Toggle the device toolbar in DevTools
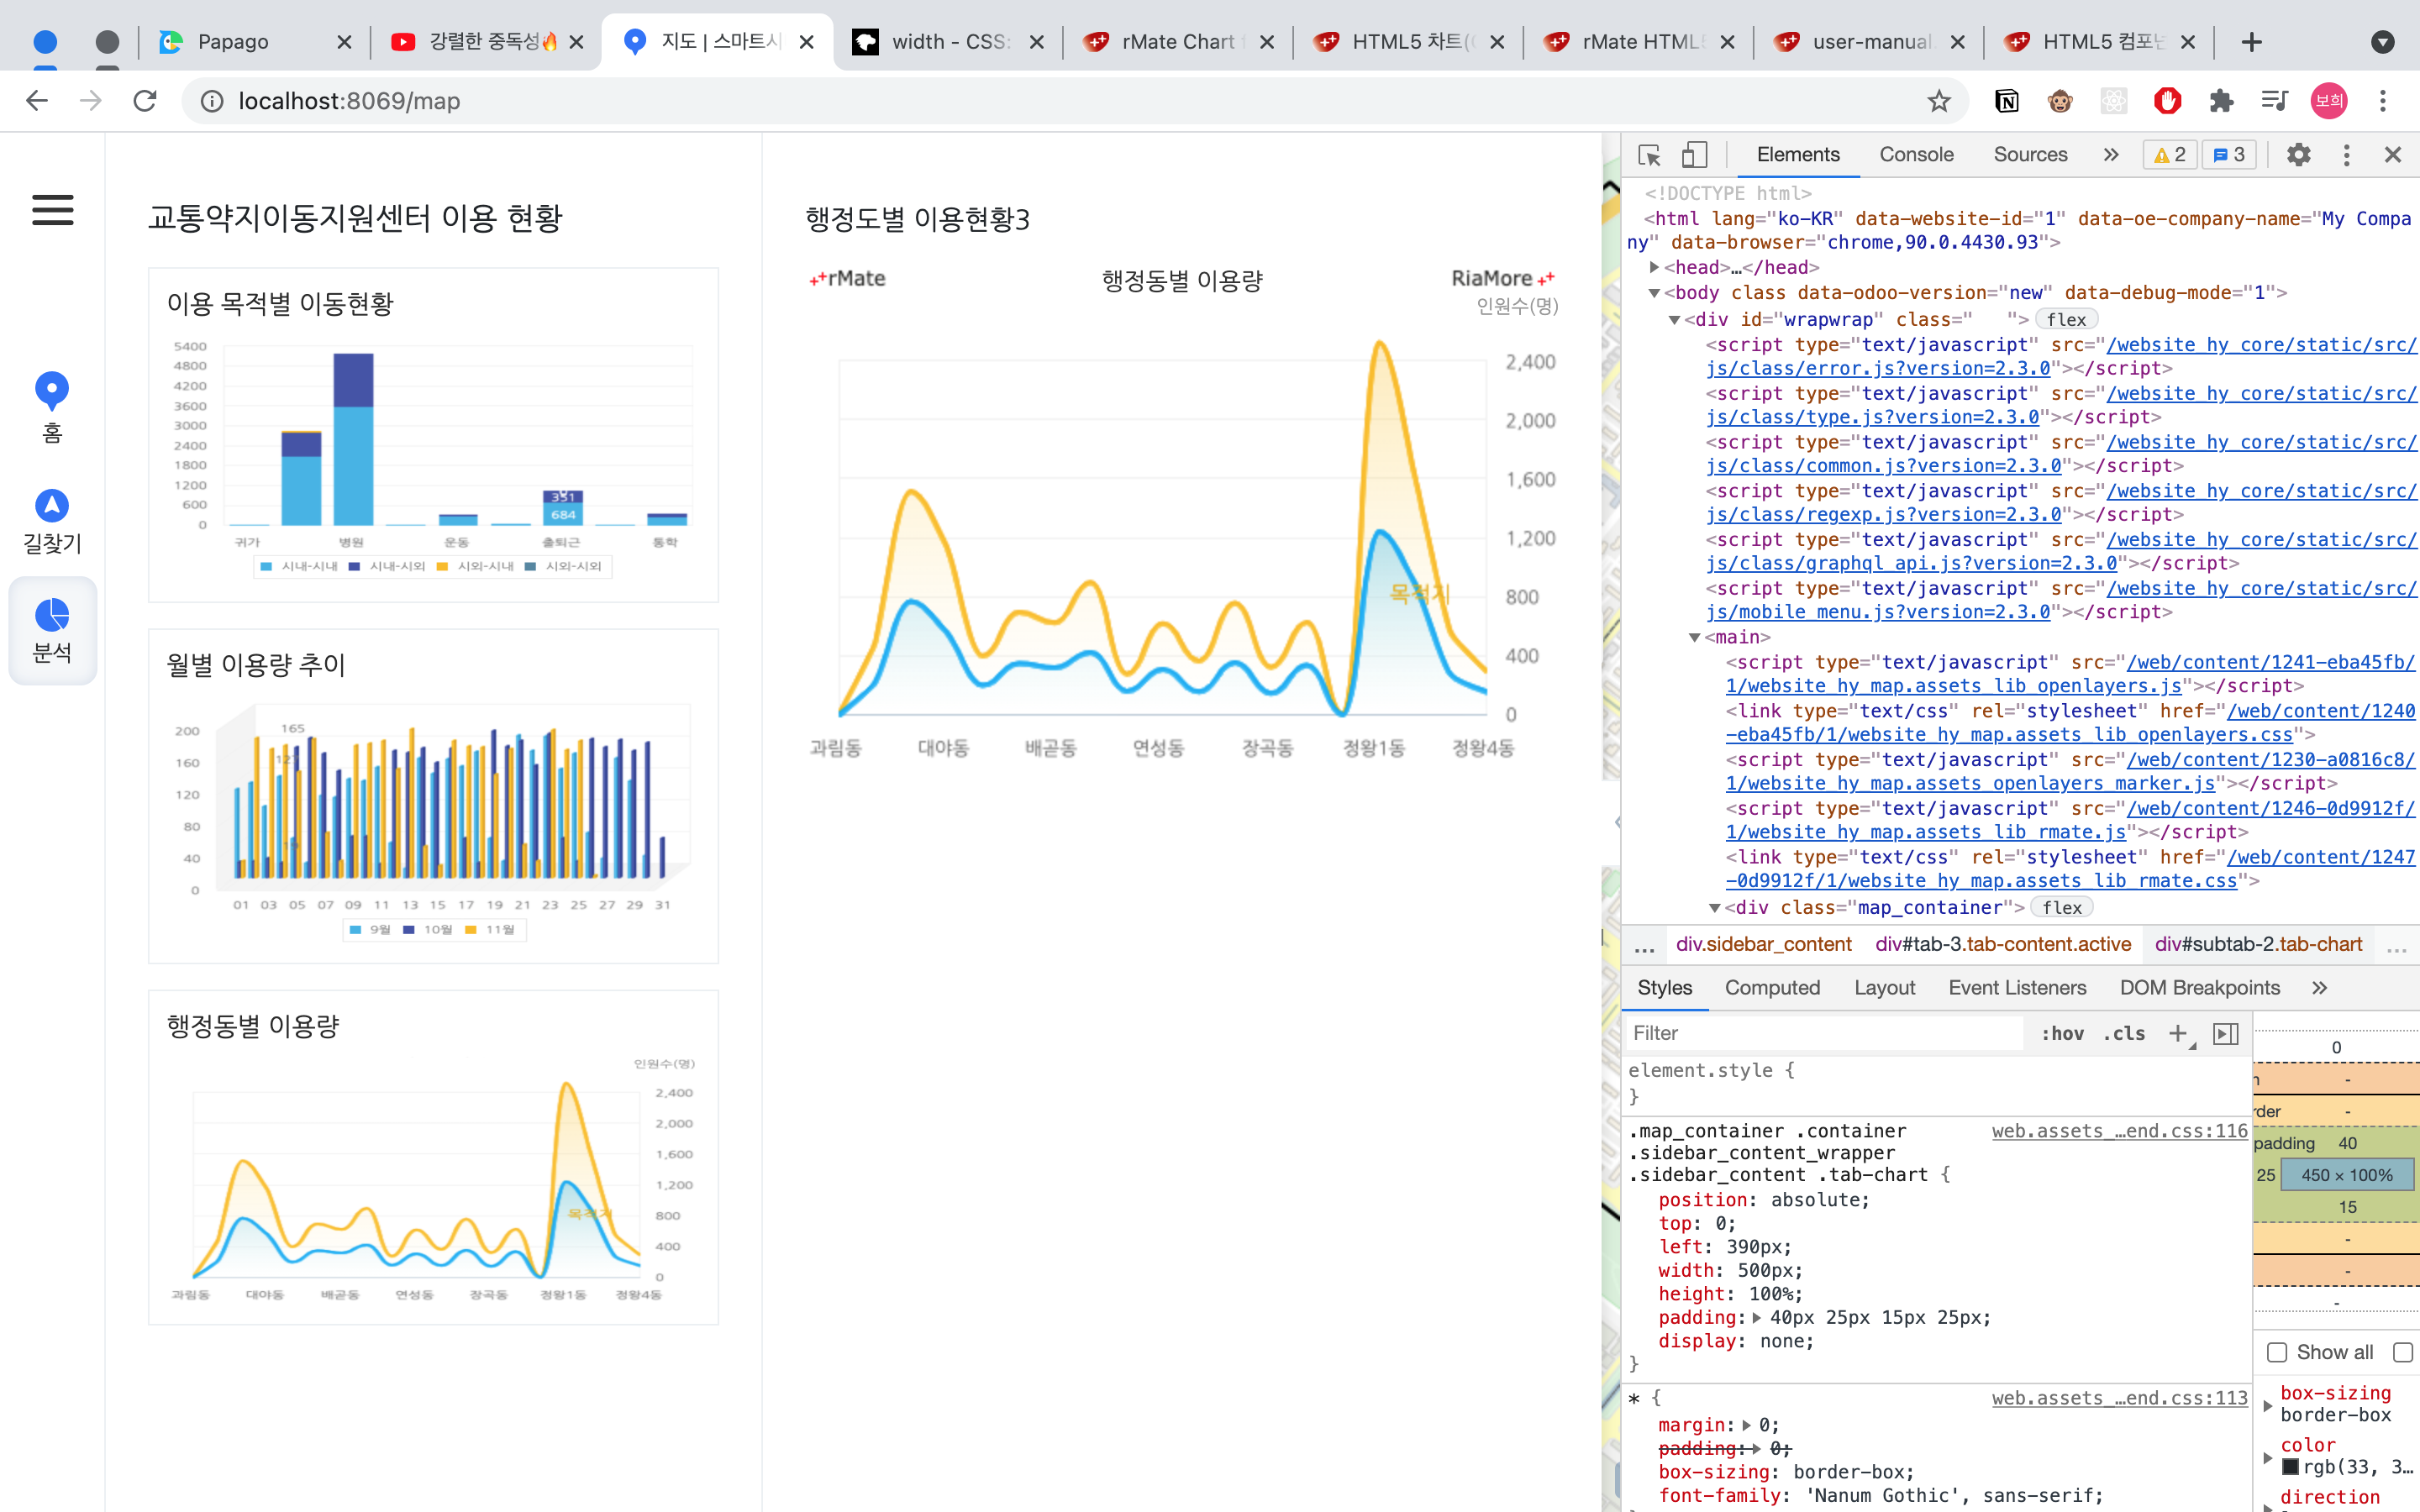Viewport: 2420px width, 1512px height. 1694,155
